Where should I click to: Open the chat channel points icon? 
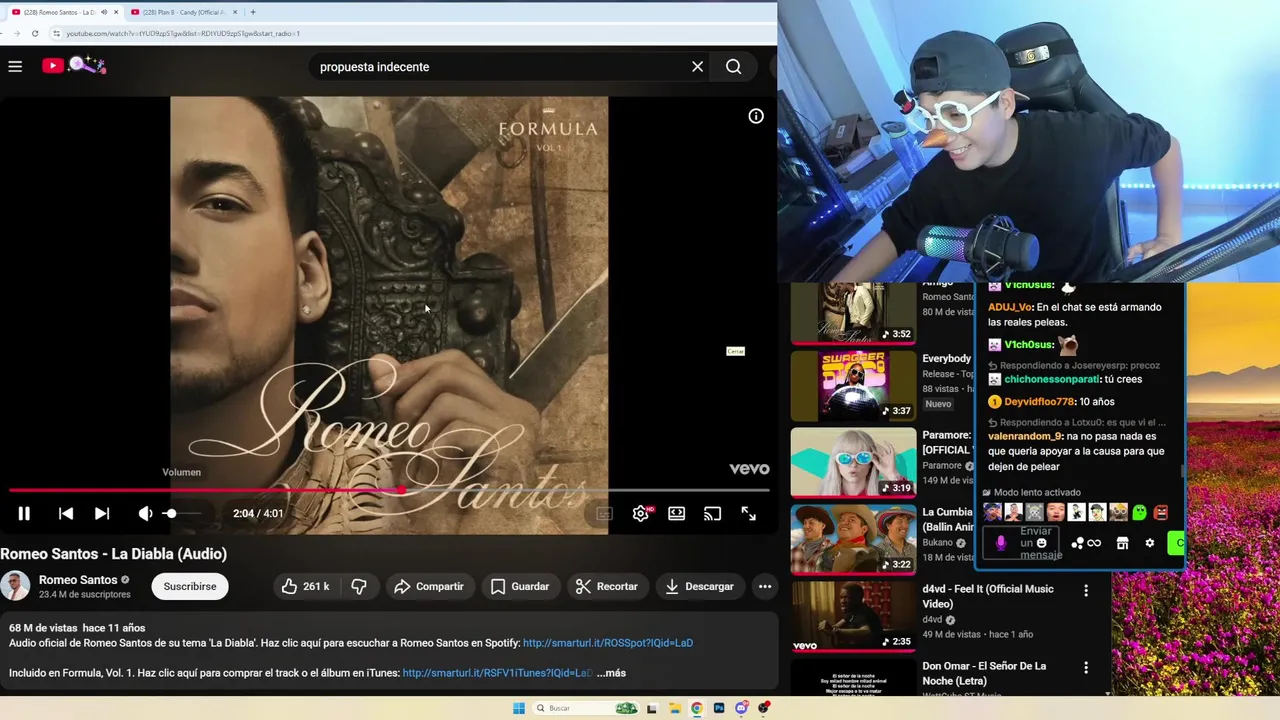1077,543
